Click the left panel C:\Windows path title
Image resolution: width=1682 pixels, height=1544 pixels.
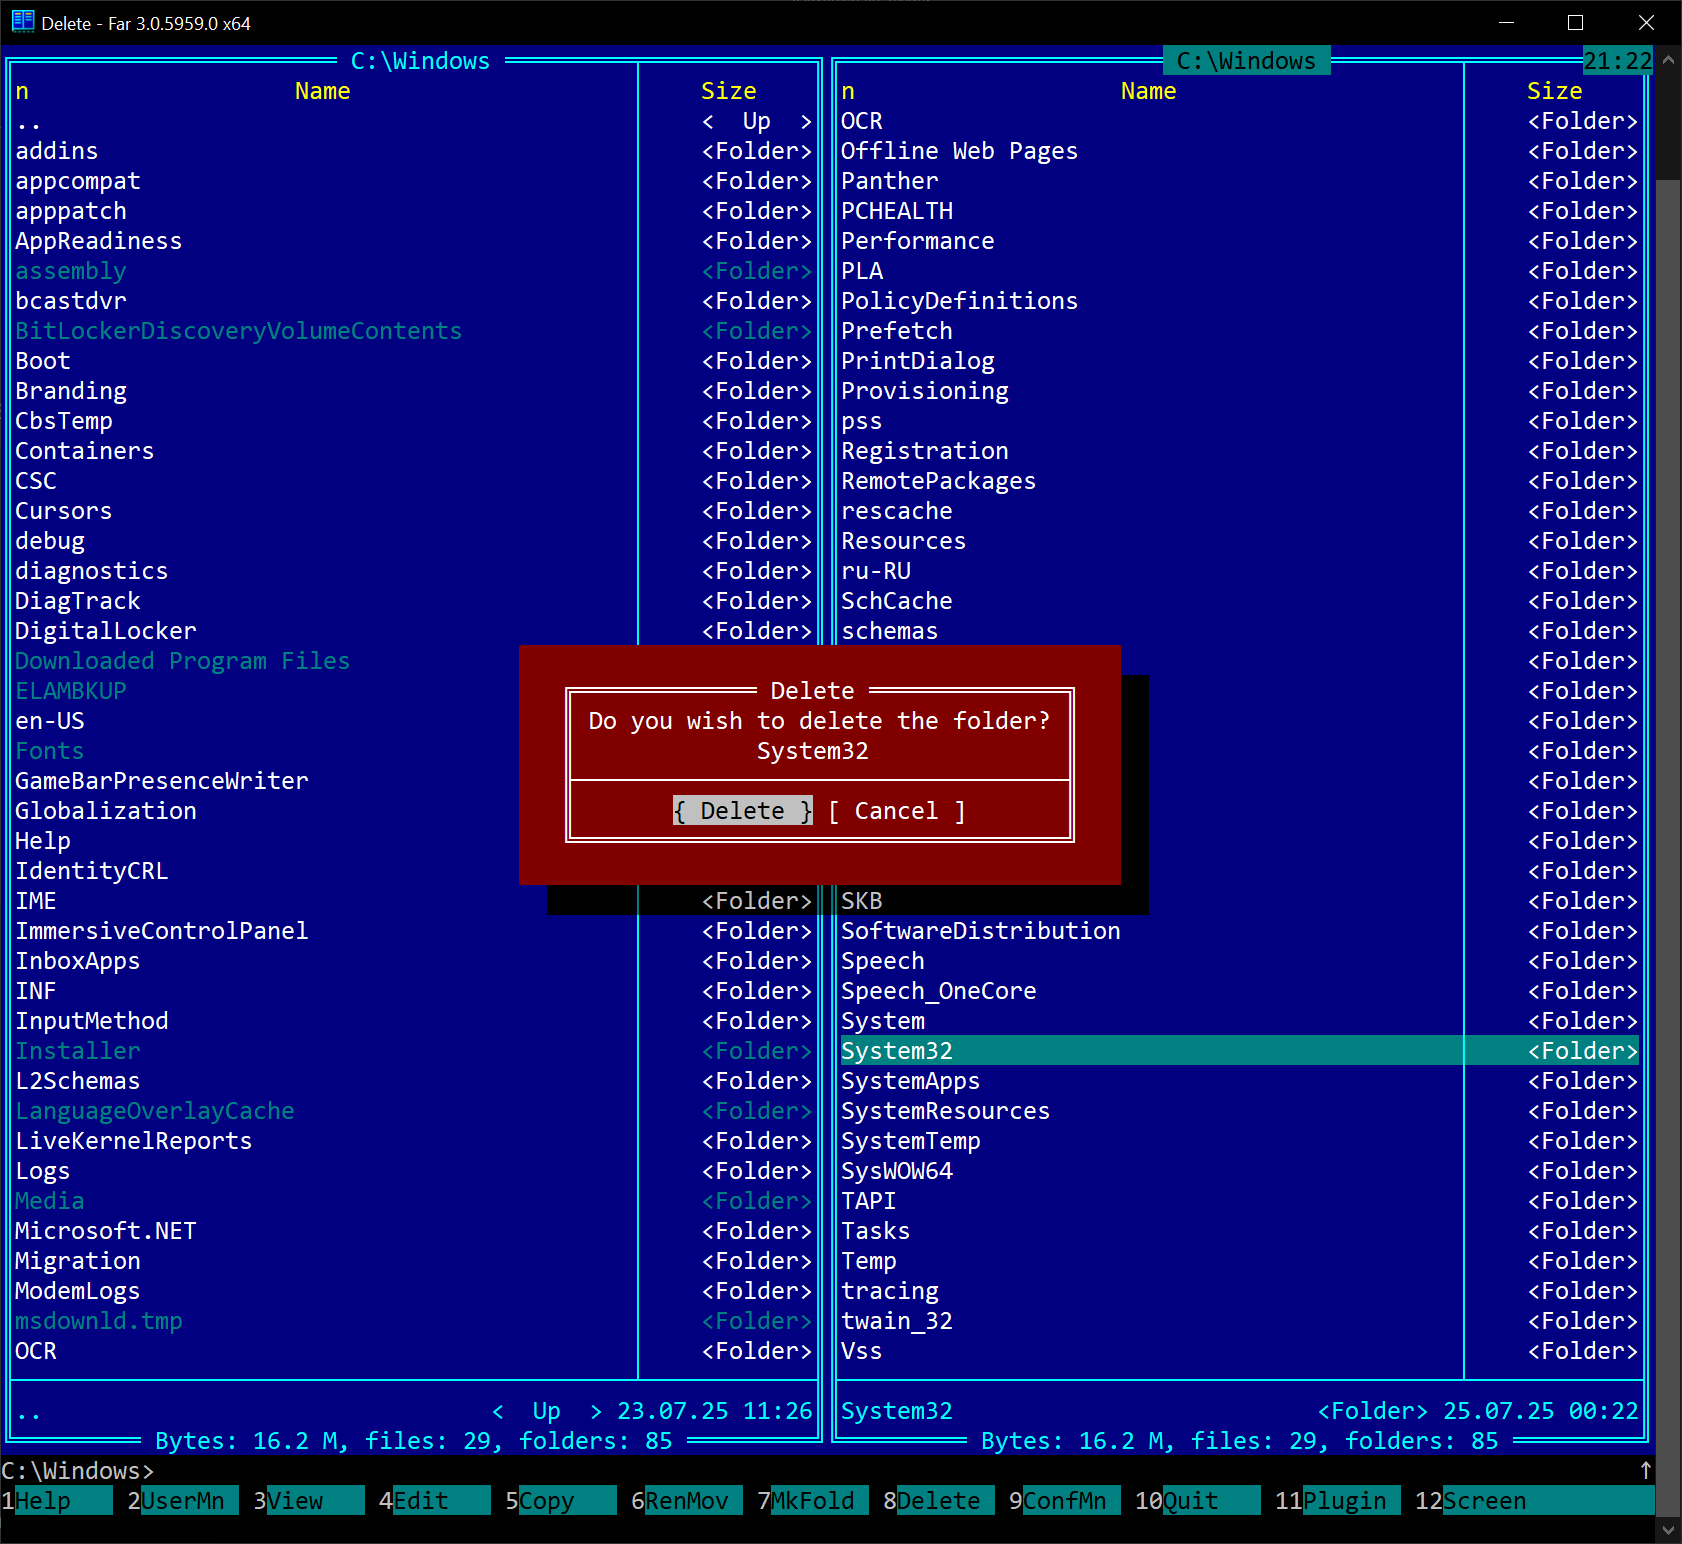point(421,61)
